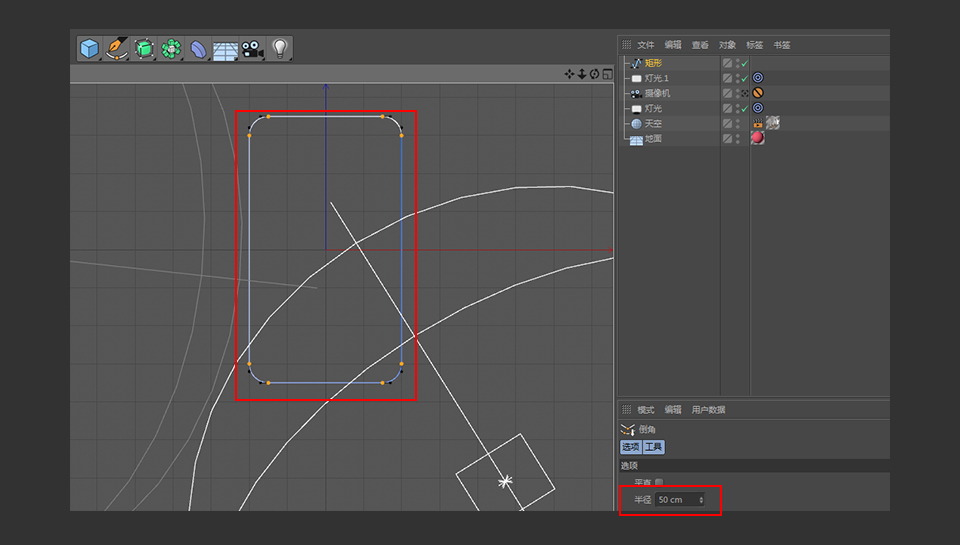This screenshot has height=545, width=960.
Task: Add a Light using bulb icon
Action: pyautogui.click(x=280, y=49)
